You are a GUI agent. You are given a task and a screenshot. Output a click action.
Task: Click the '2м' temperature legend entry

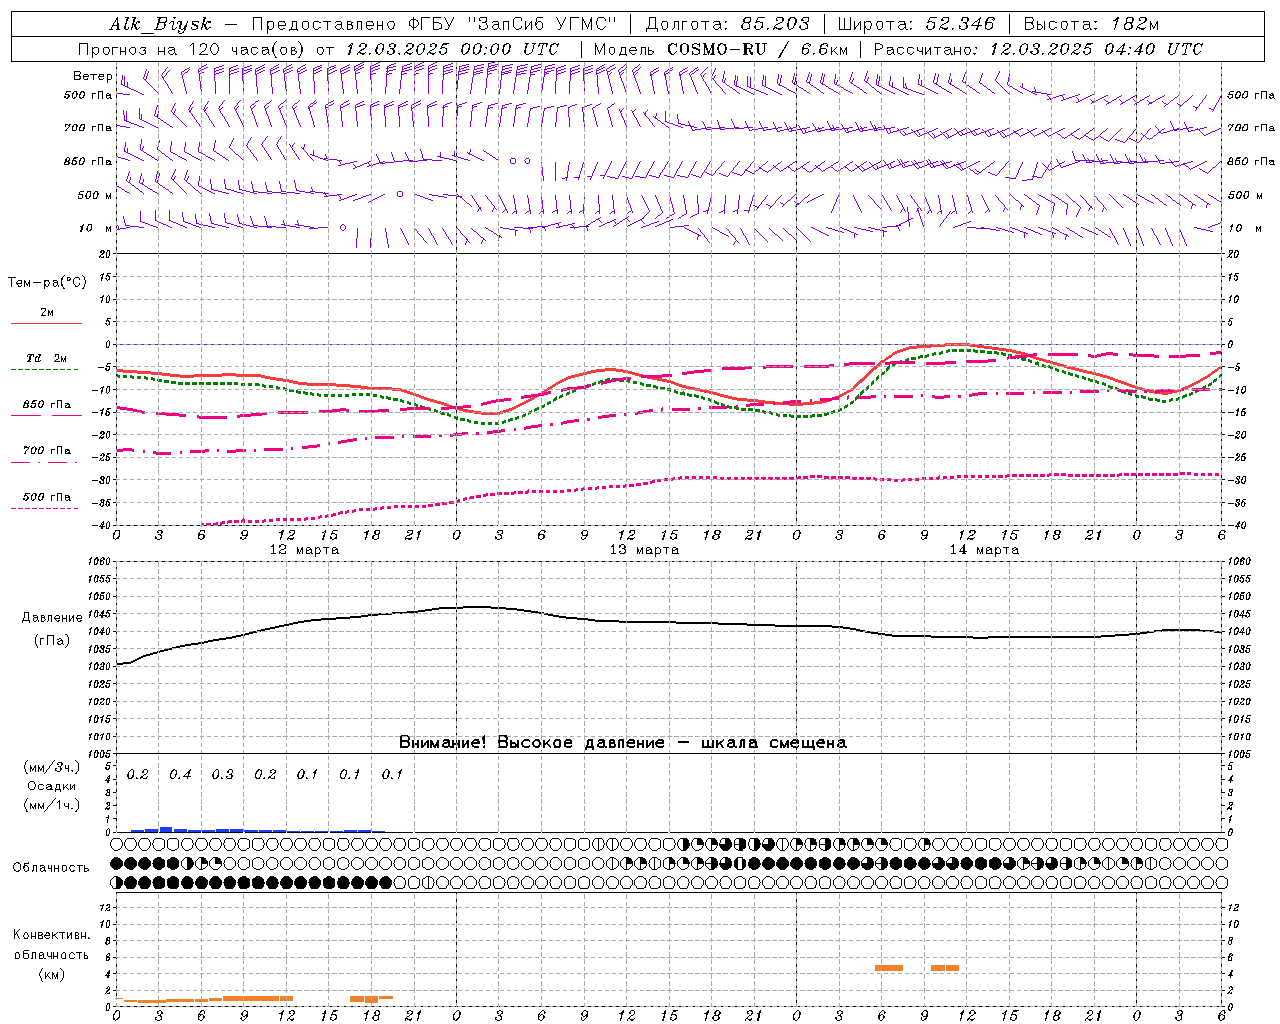47,313
